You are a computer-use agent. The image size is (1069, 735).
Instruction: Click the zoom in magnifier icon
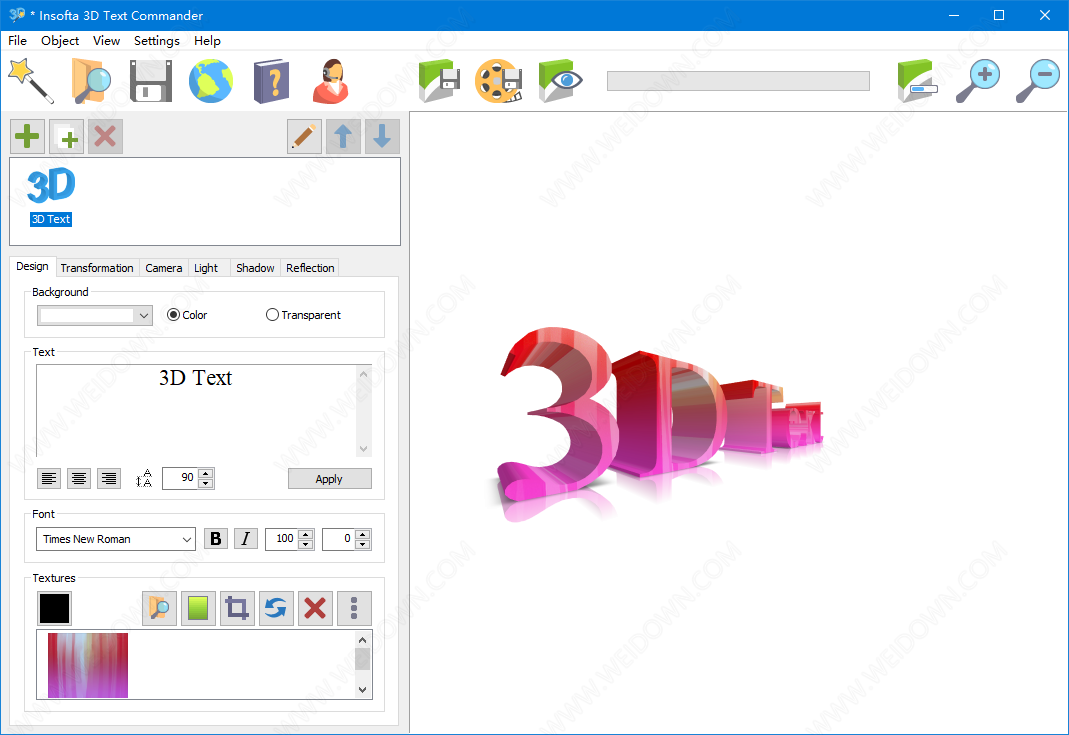[x=977, y=81]
